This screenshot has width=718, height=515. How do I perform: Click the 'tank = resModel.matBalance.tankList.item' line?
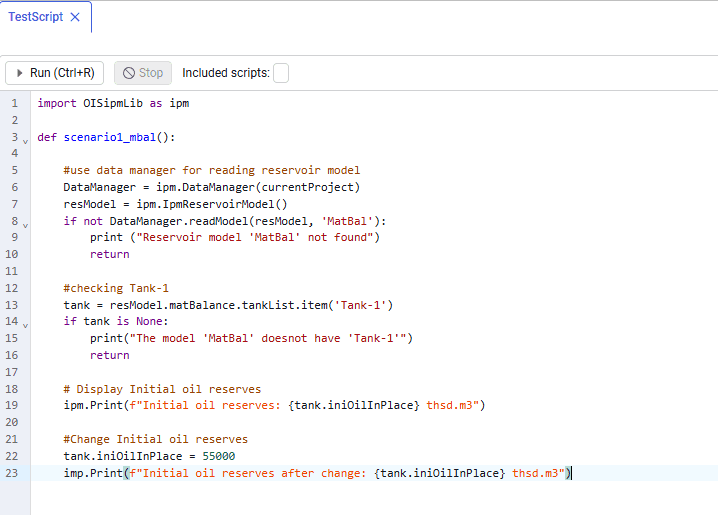[x=228, y=305]
